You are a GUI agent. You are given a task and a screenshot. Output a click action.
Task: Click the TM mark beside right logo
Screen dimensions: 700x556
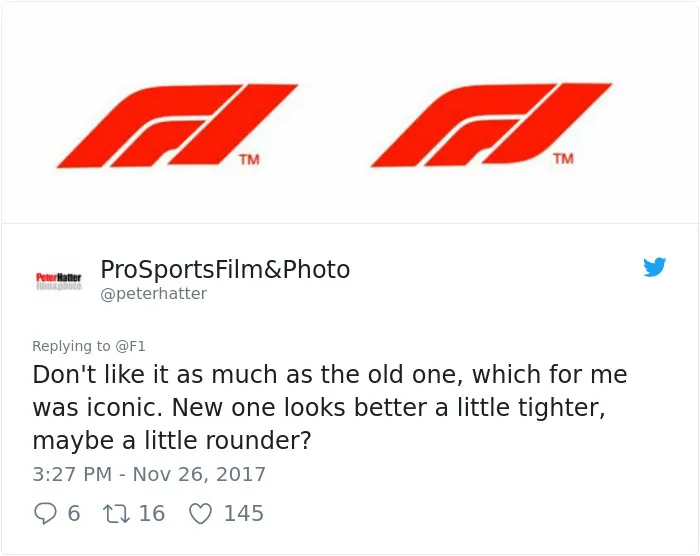click(x=563, y=159)
